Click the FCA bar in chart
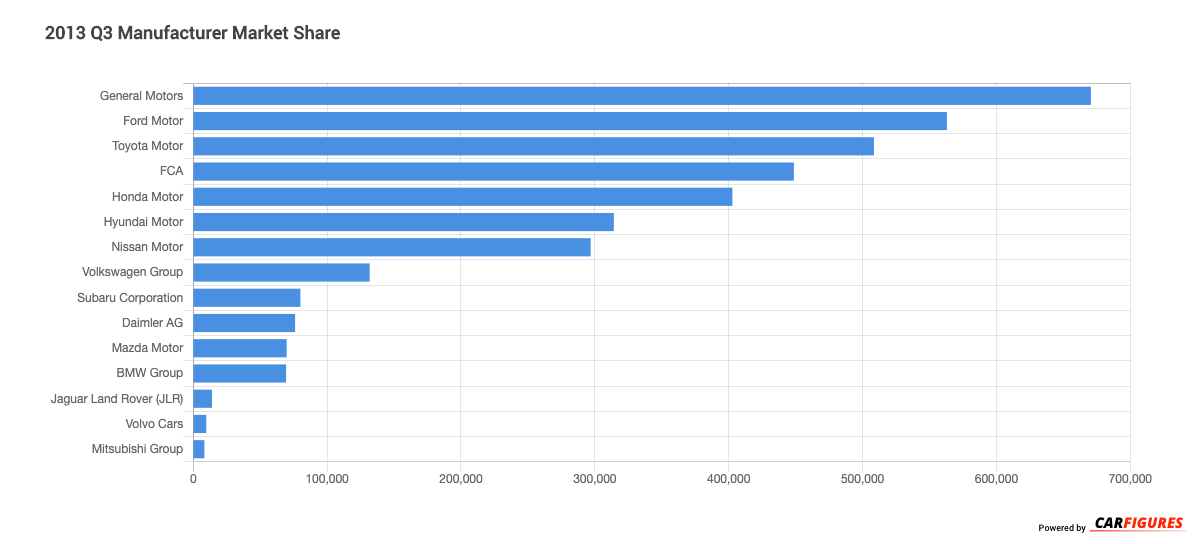Image resolution: width=1200 pixels, height=544 pixels. point(493,172)
